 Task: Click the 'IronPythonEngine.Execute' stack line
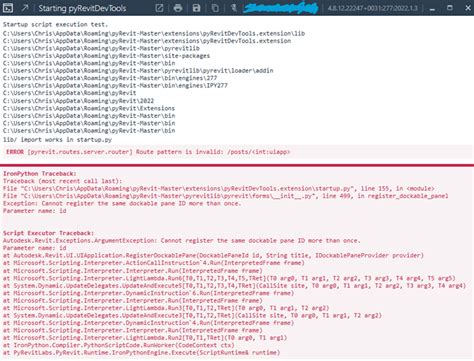pyautogui.click(x=141, y=352)
